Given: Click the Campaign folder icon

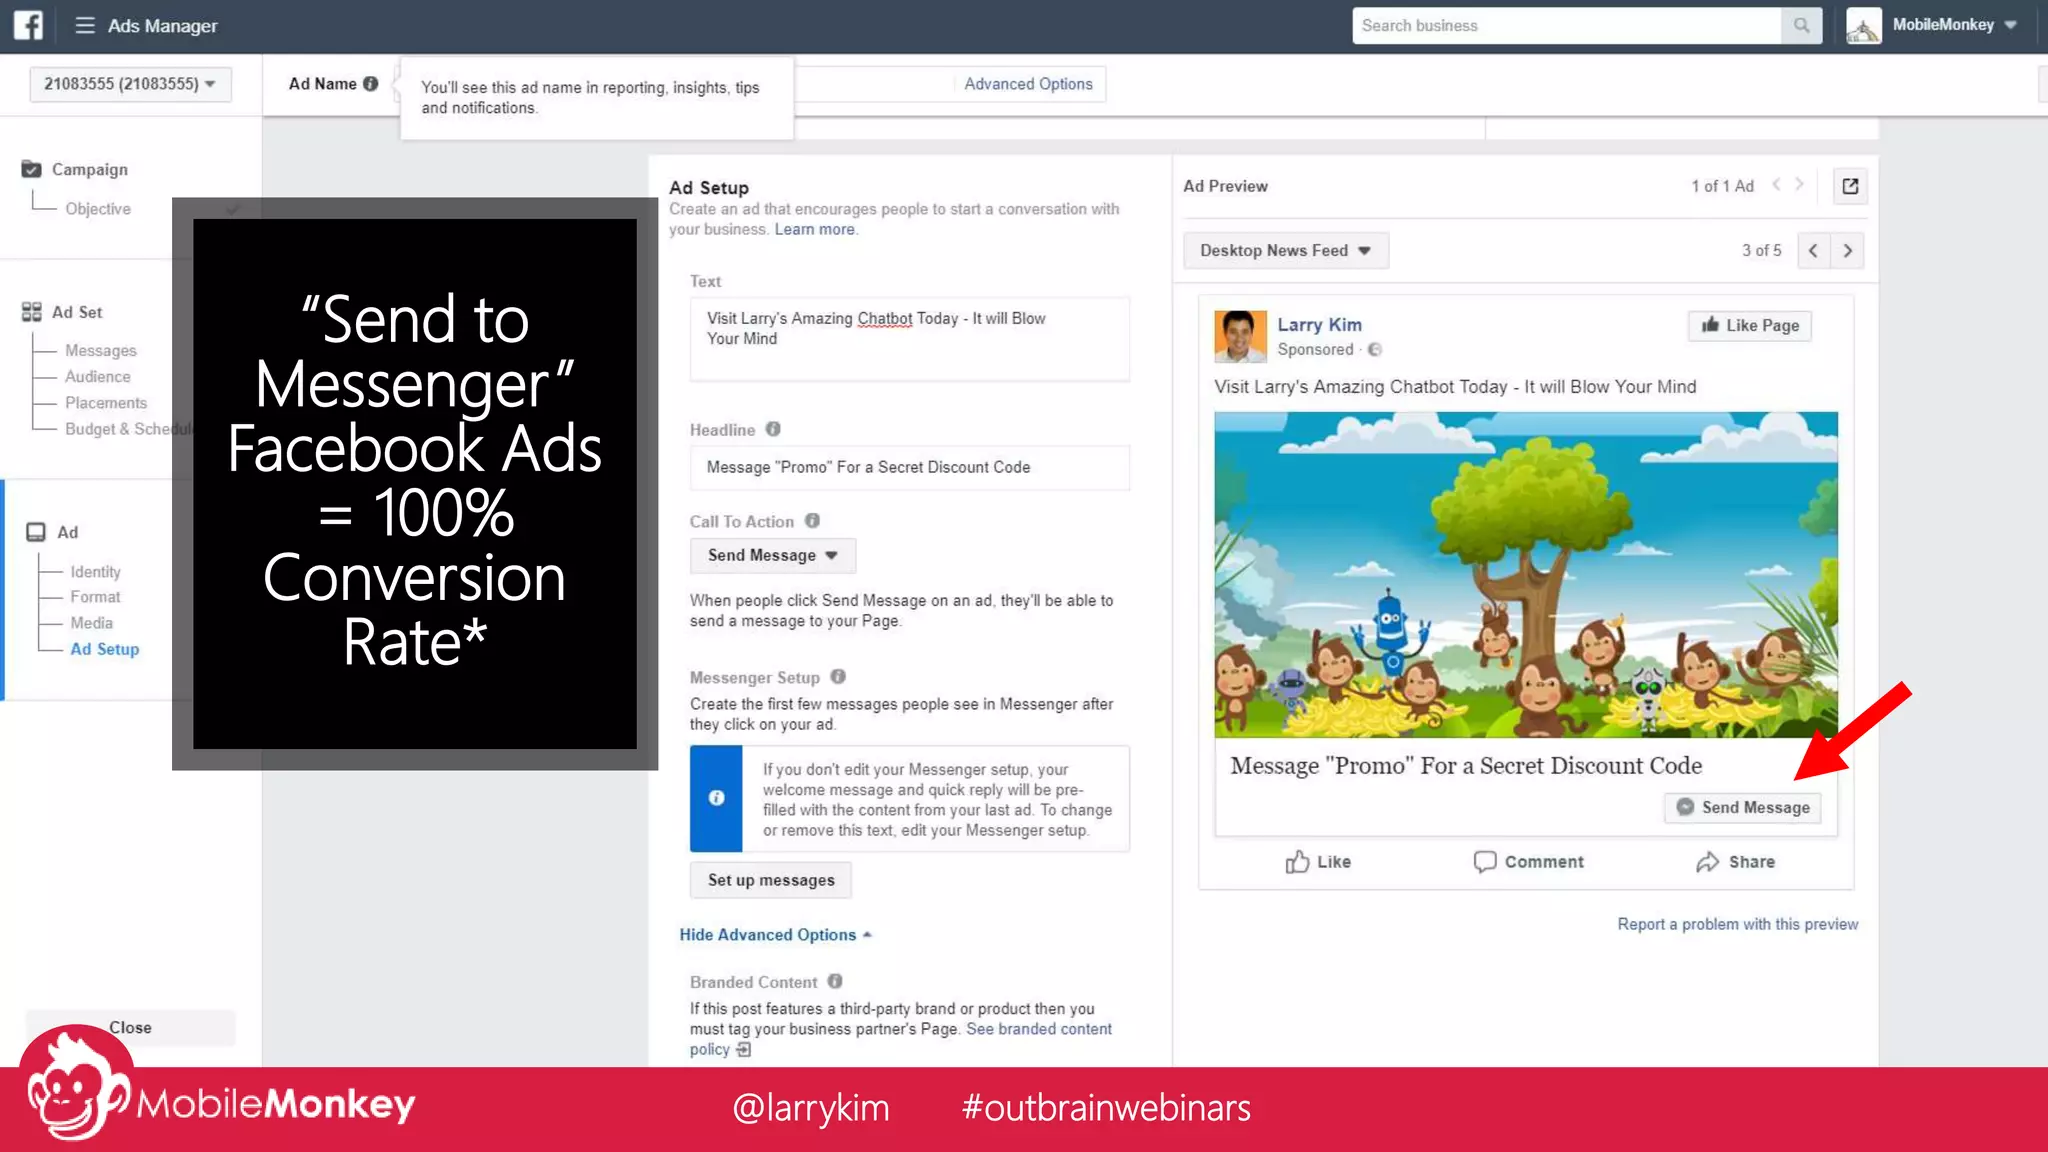Looking at the screenshot, I should pyautogui.click(x=32, y=169).
